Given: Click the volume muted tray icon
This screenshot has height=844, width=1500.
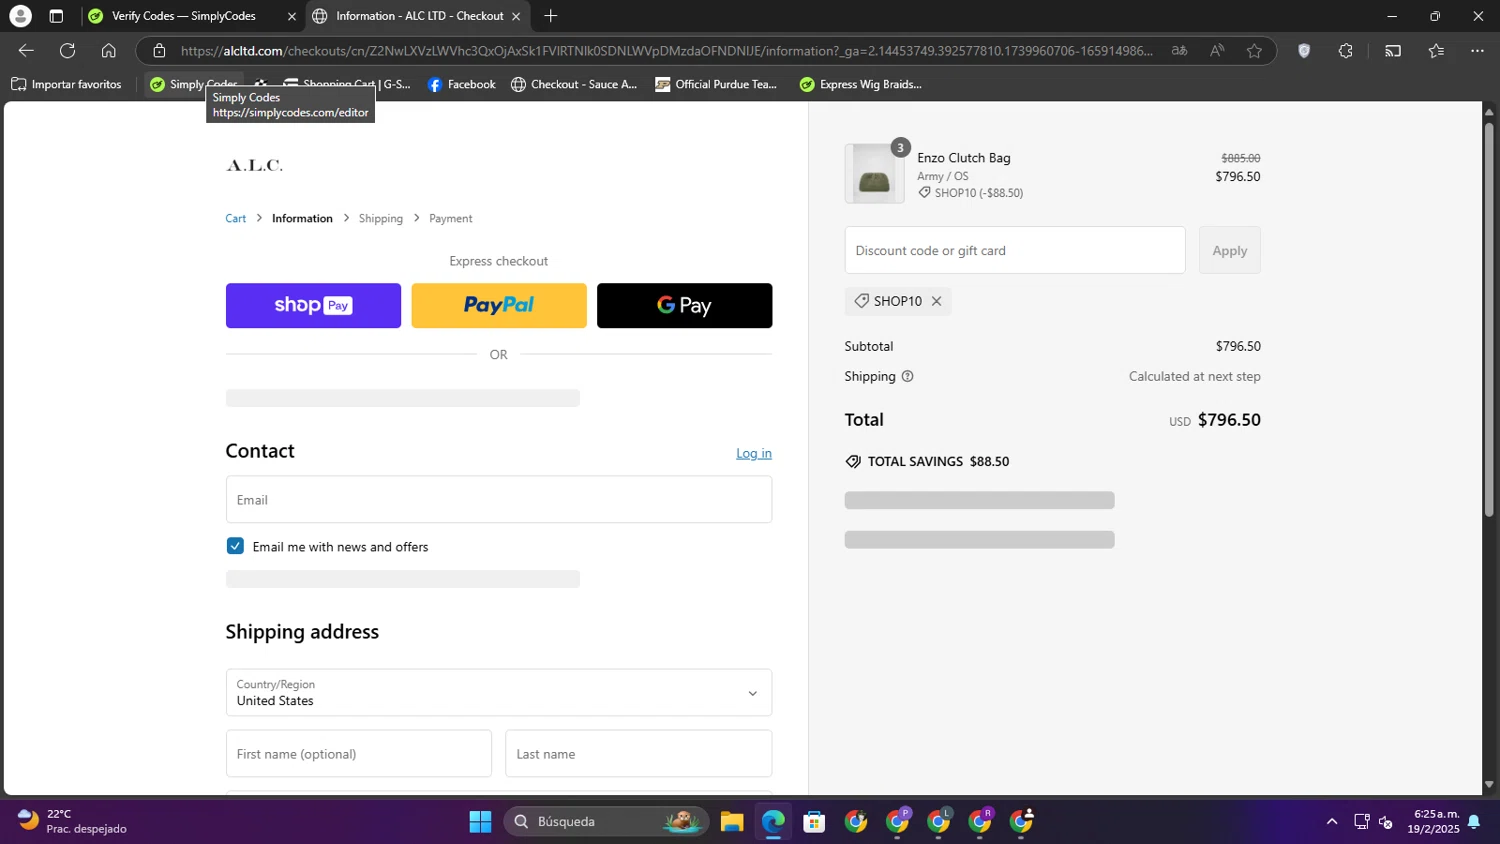Looking at the screenshot, I should pyautogui.click(x=1386, y=822).
